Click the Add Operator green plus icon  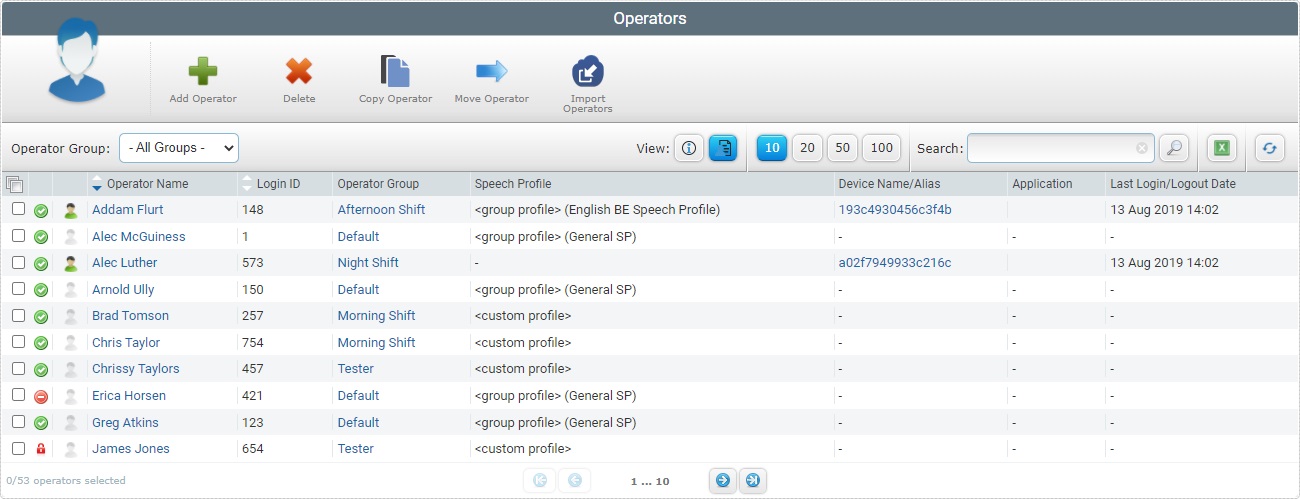click(203, 71)
